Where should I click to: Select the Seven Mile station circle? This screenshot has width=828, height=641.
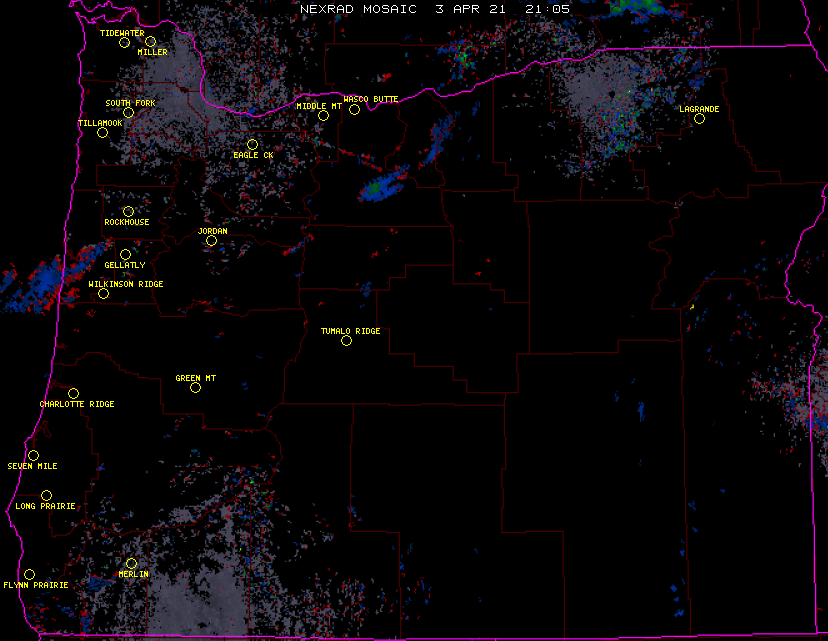tap(33, 455)
